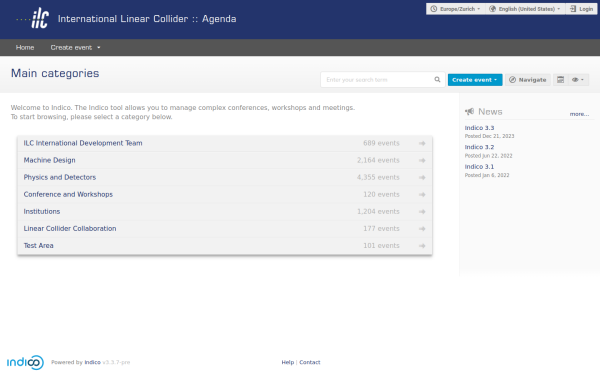Click International Linear Collider :: Agenda title
This screenshot has height=375, width=600.
147,19
